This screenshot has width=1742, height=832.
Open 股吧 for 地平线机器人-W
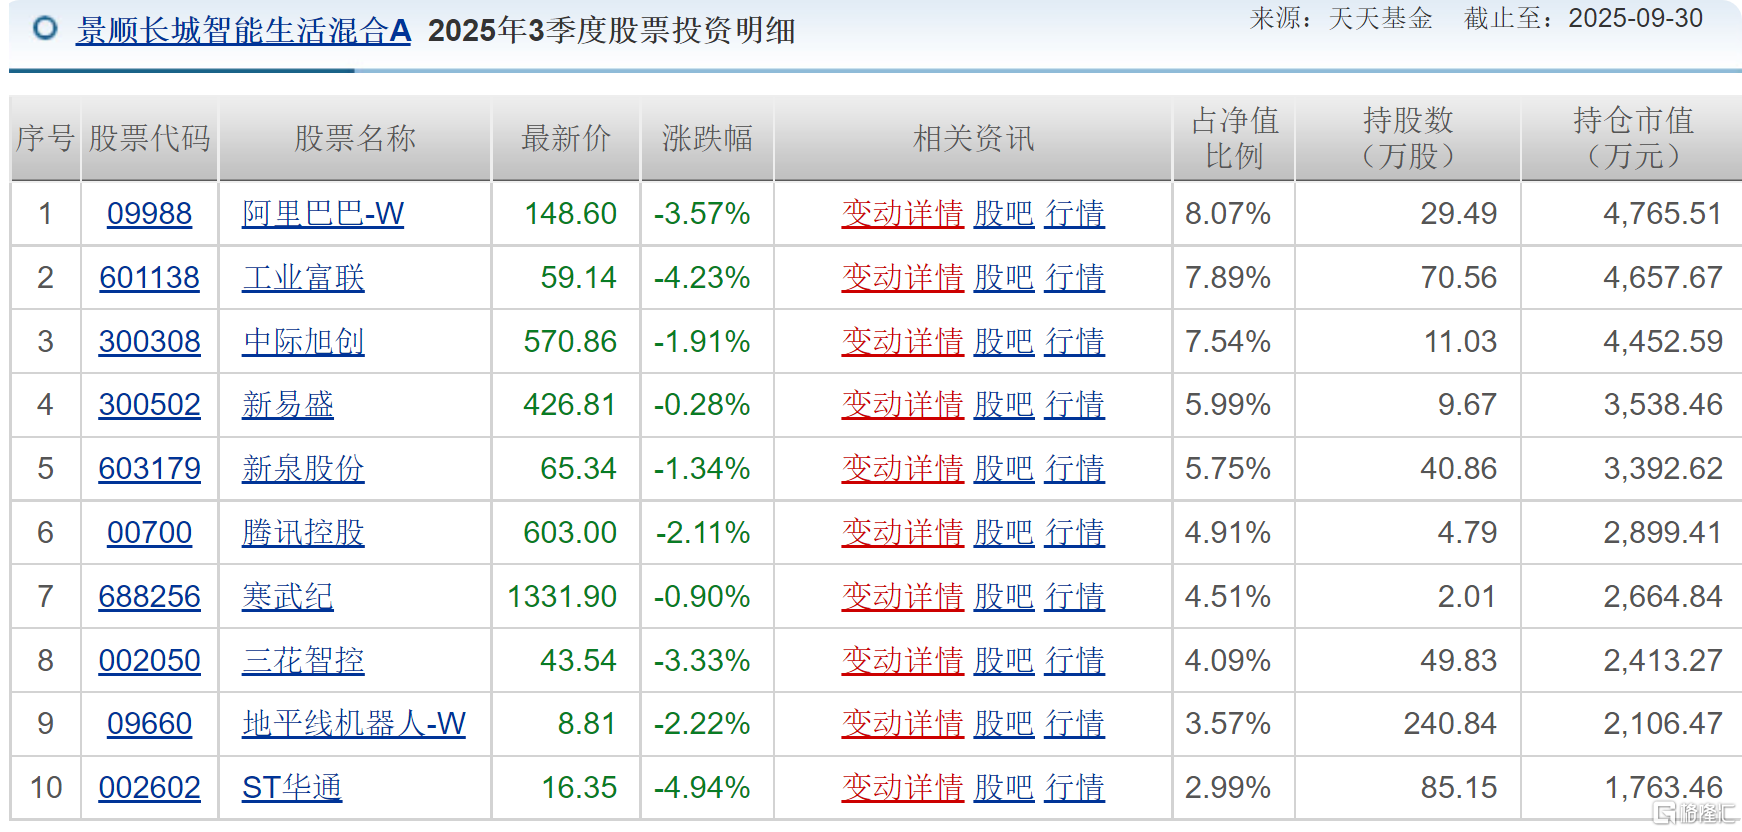1004,724
